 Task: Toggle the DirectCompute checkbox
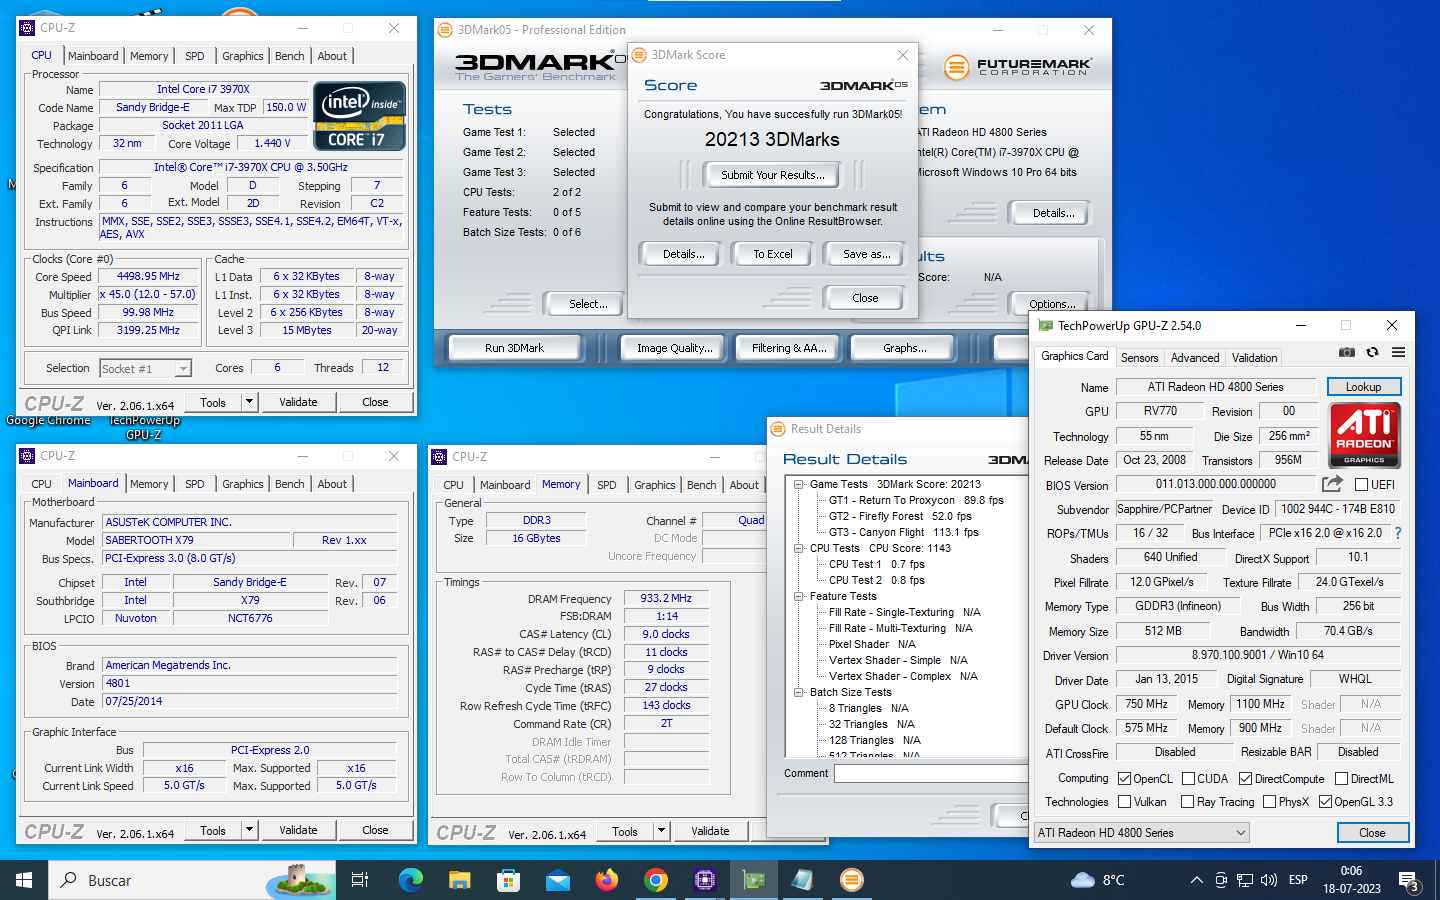click(1245, 779)
